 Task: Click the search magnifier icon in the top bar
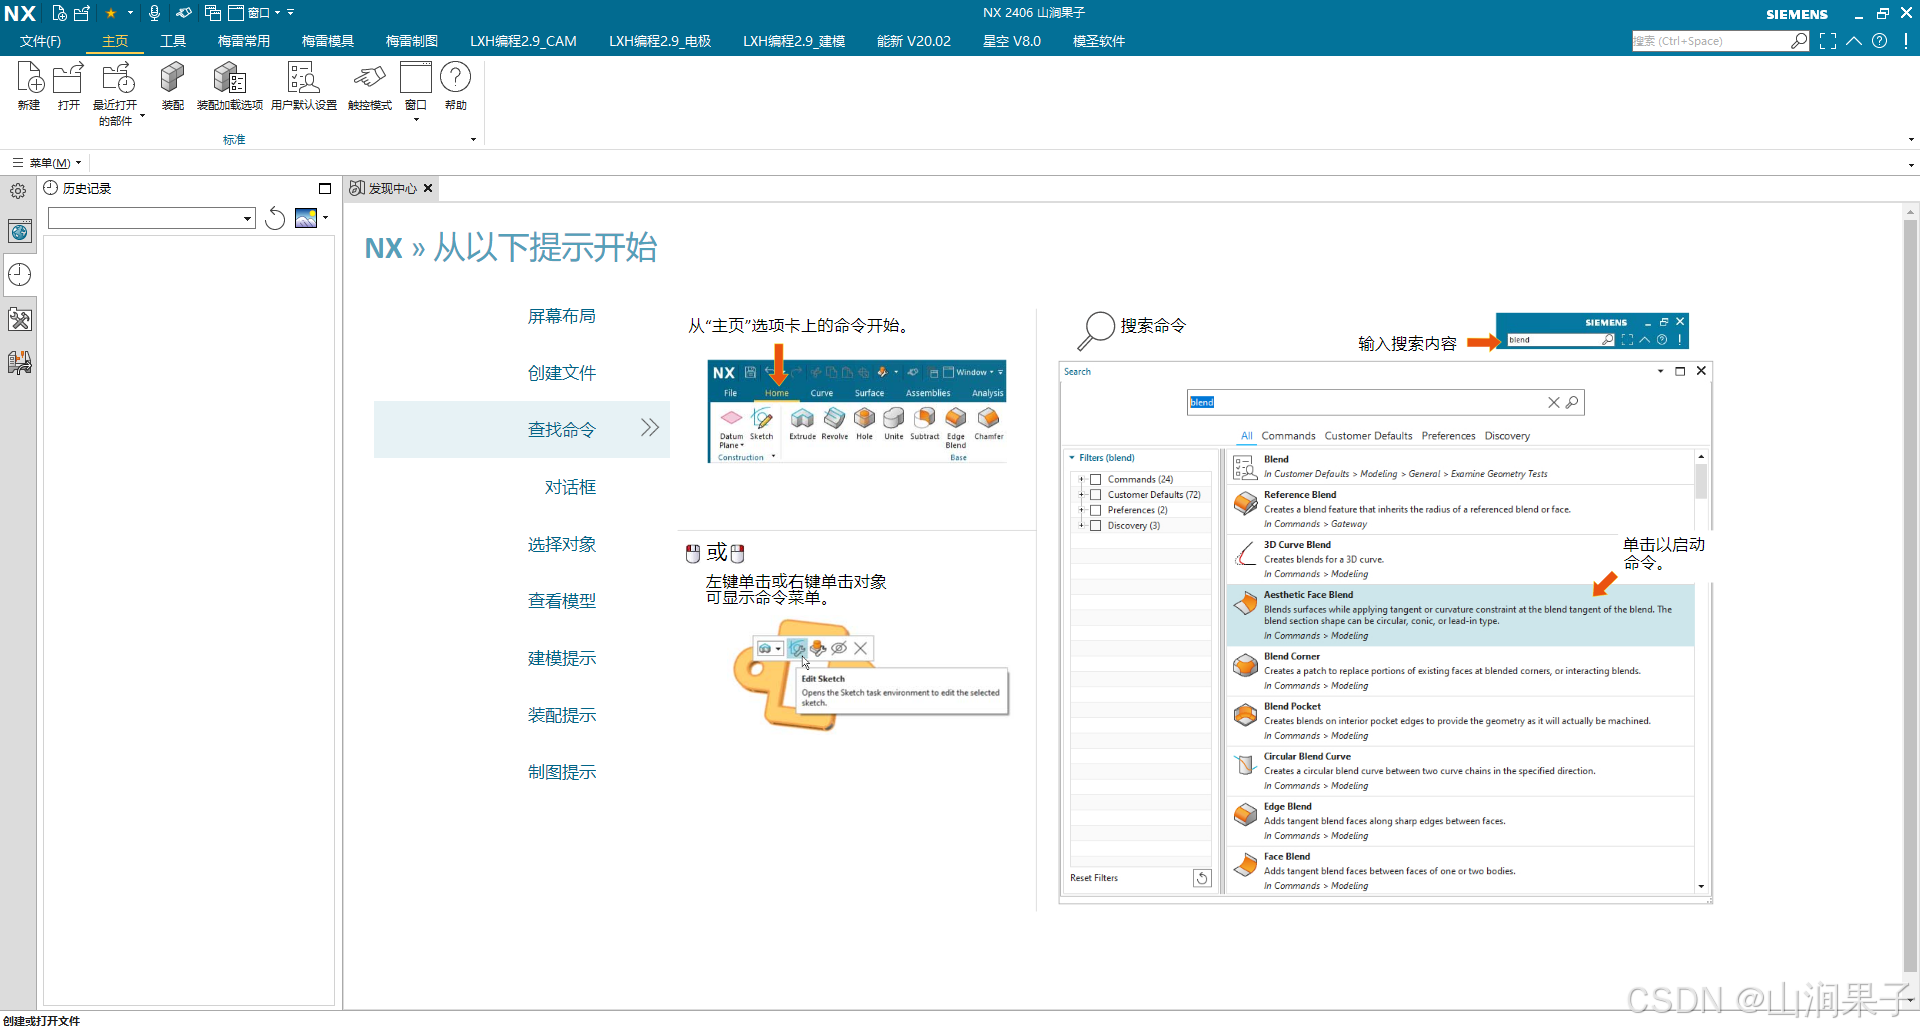(1799, 41)
